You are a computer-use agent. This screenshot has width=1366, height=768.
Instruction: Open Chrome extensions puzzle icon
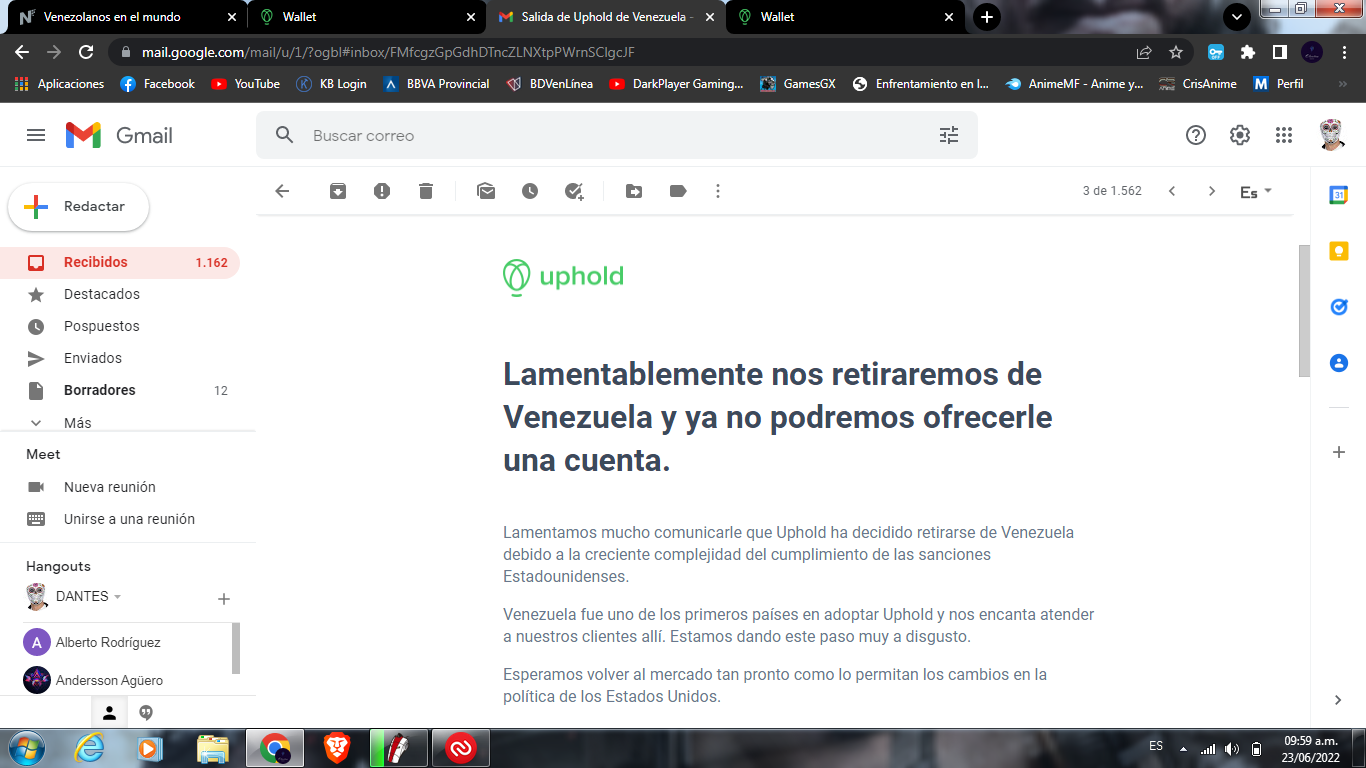(x=1248, y=52)
